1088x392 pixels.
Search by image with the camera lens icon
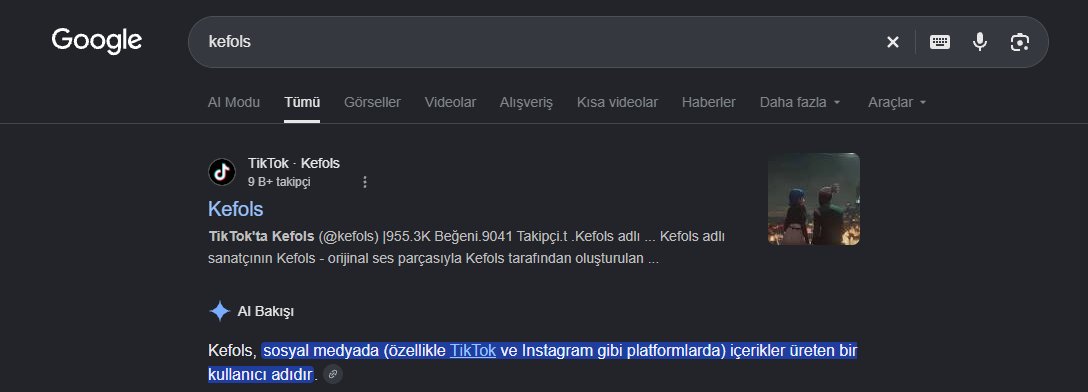point(1019,42)
